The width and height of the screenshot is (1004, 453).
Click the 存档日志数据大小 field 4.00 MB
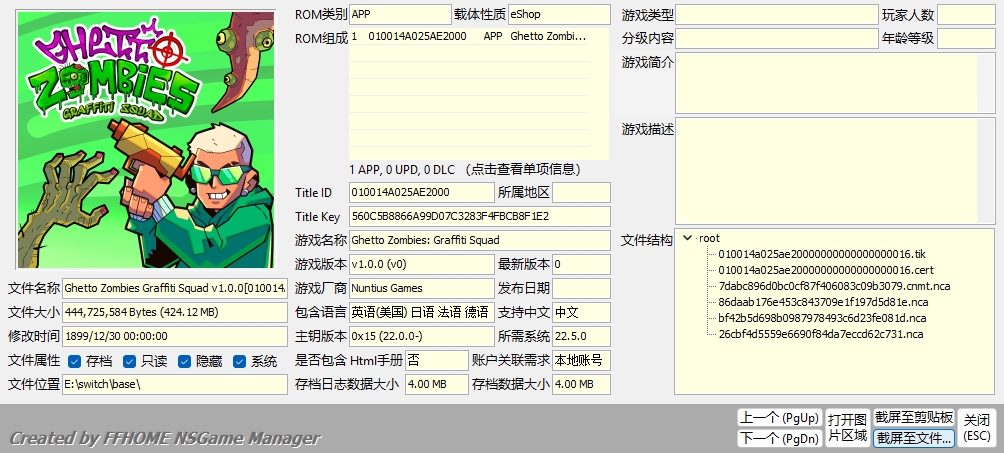(x=437, y=384)
